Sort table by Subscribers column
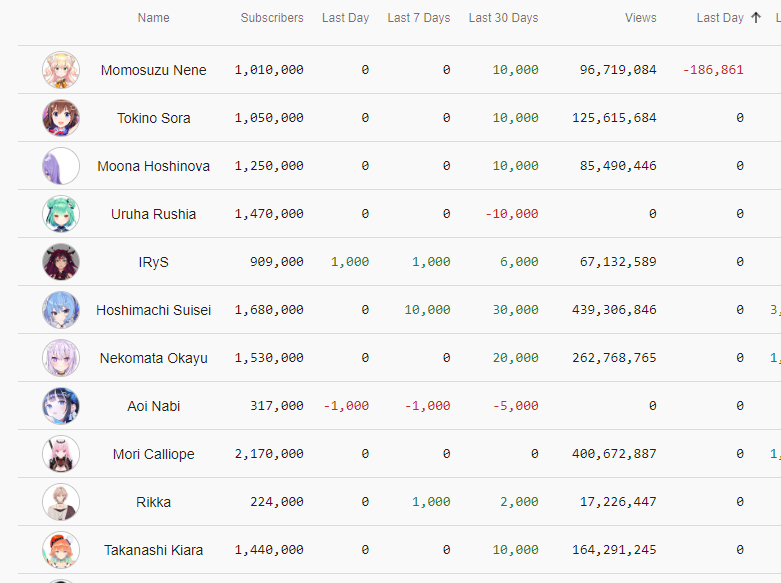This screenshot has height=583, width=781. (272, 18)
